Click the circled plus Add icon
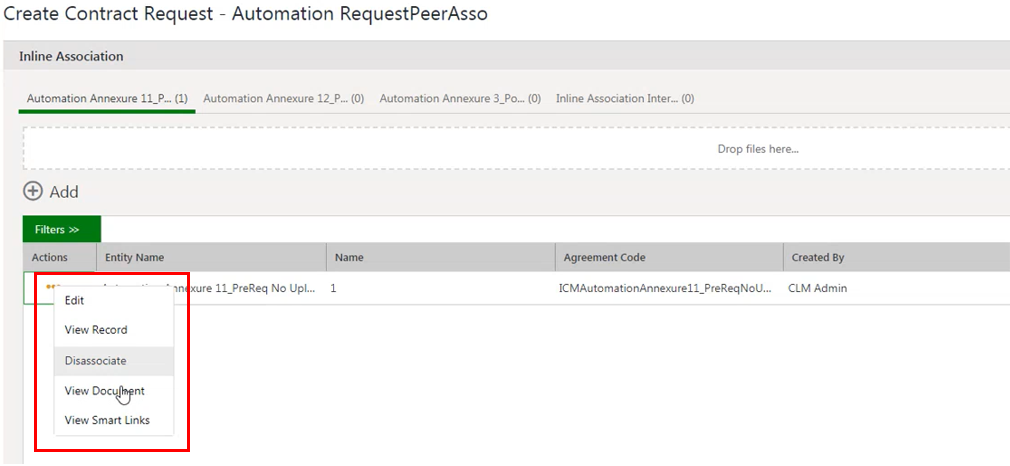This screenshot has height=466, width=1010. click(x=32, y=191)
